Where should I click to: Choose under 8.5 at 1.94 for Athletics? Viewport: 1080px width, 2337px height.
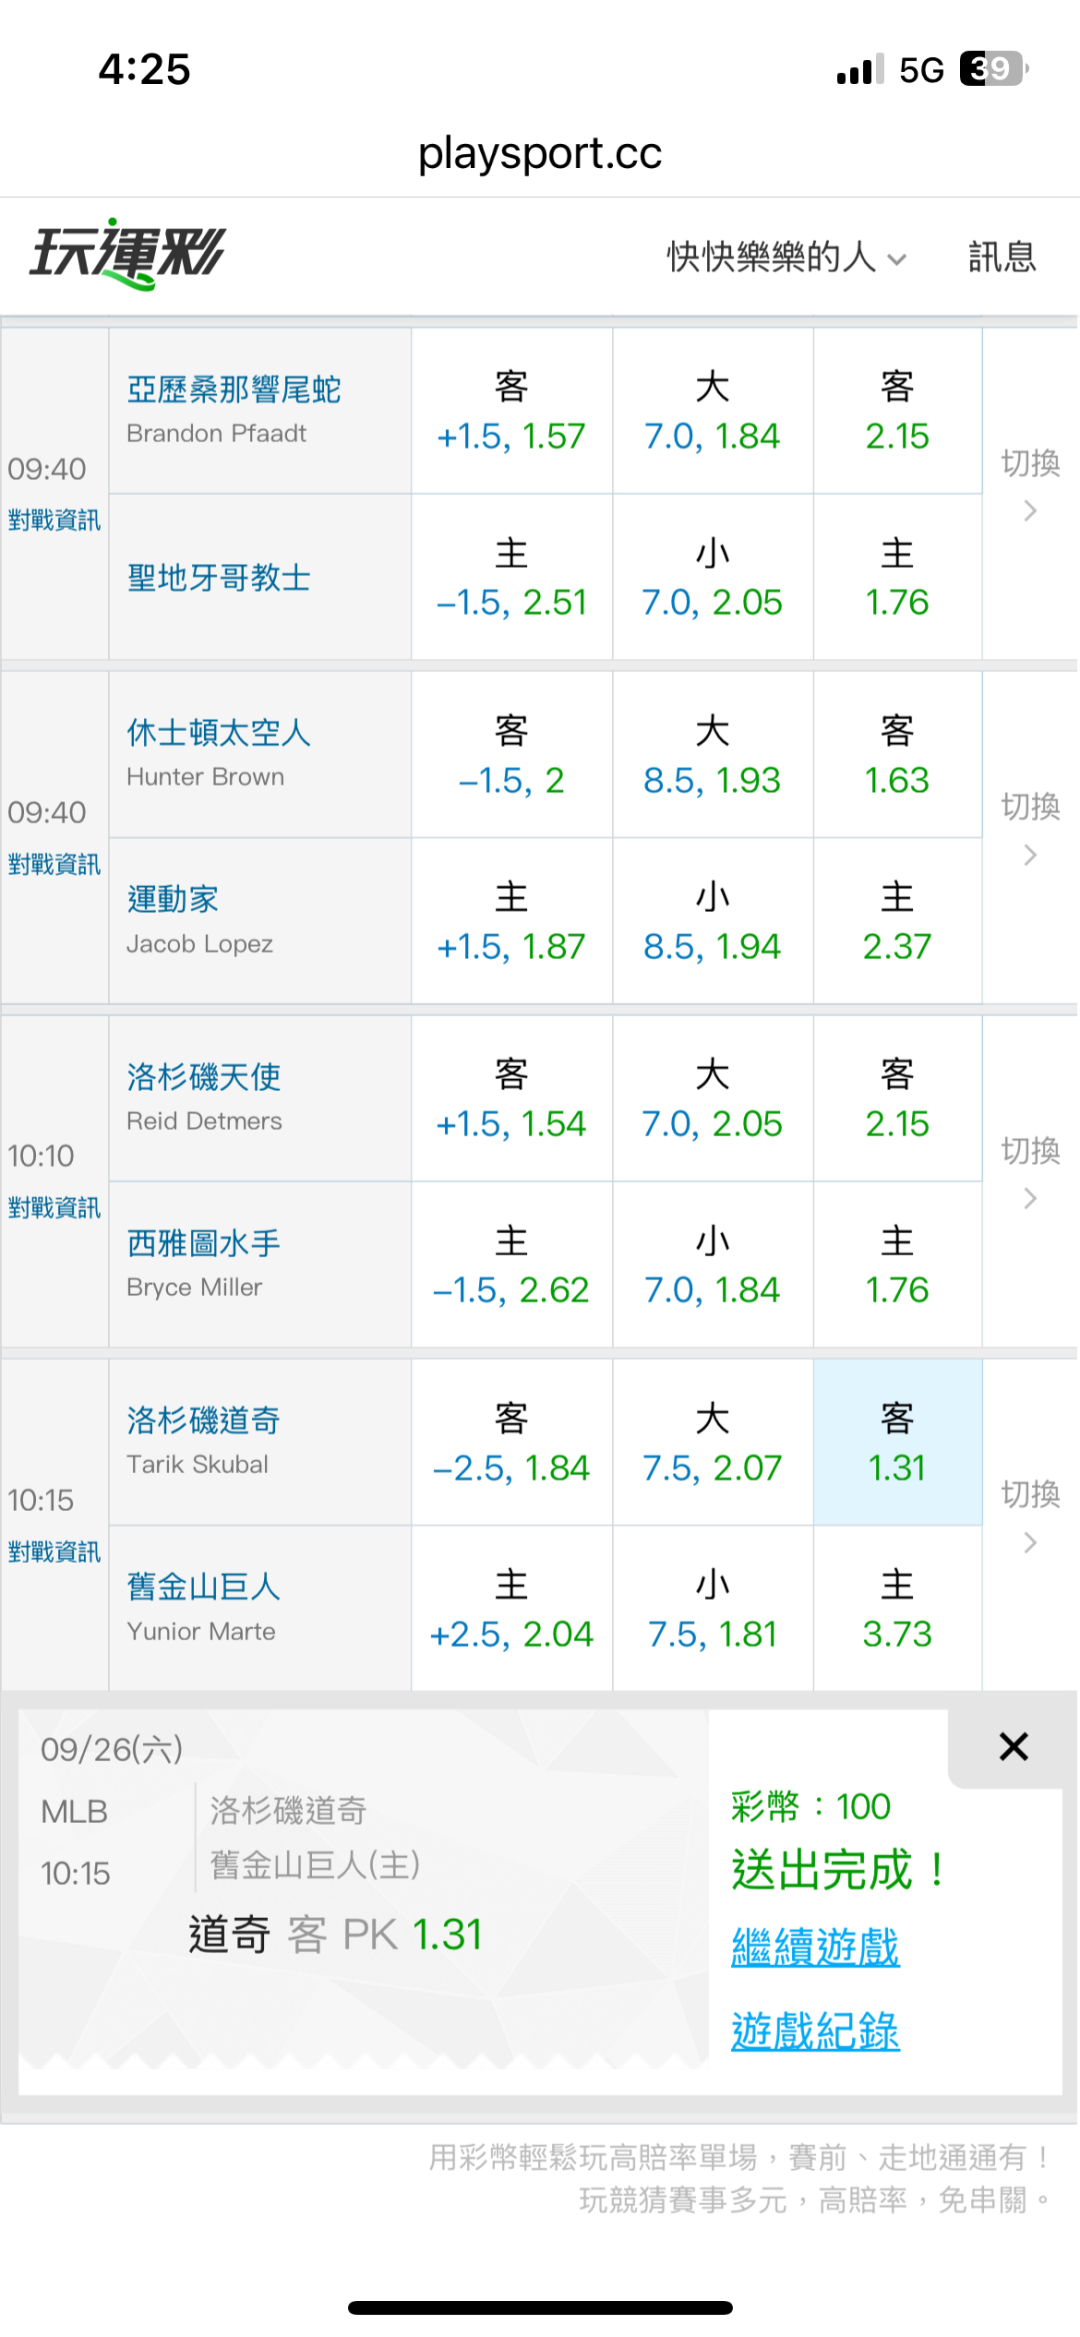(712, 921)
